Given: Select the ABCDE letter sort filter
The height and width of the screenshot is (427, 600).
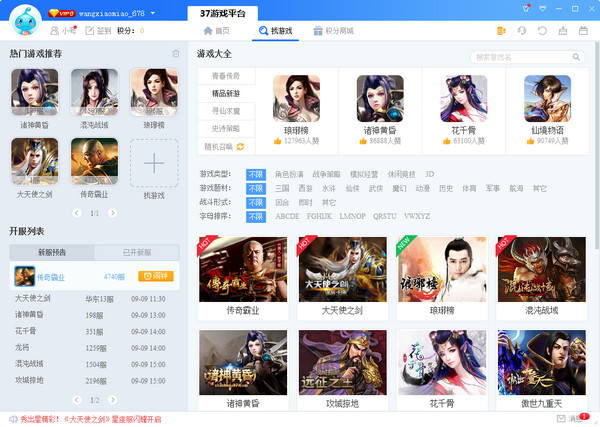Looking at the screenshot, I should (x=287, y=216).
